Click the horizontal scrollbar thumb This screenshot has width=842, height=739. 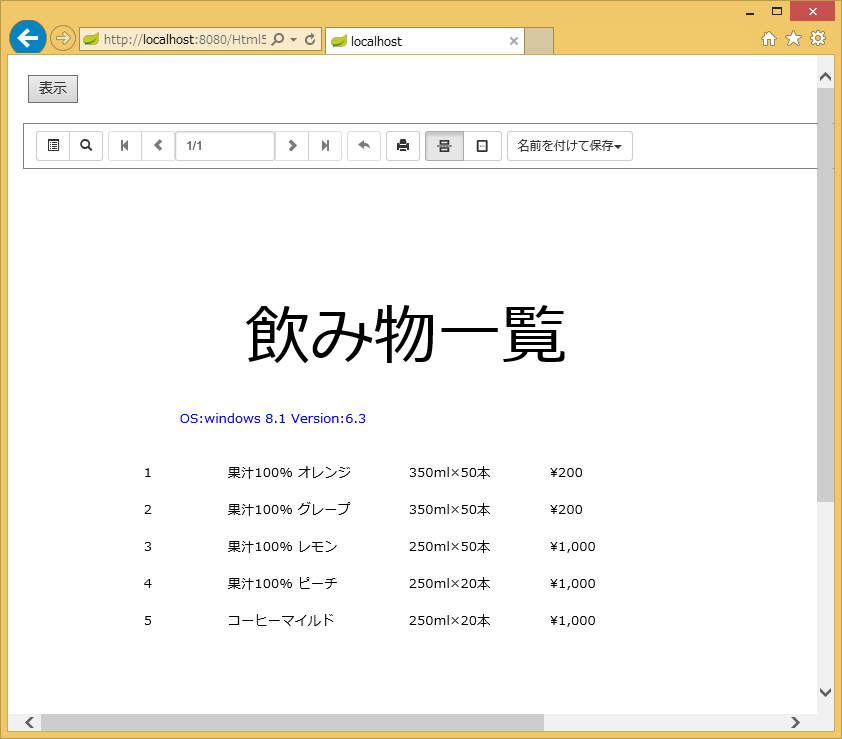[x=293, y=722]
